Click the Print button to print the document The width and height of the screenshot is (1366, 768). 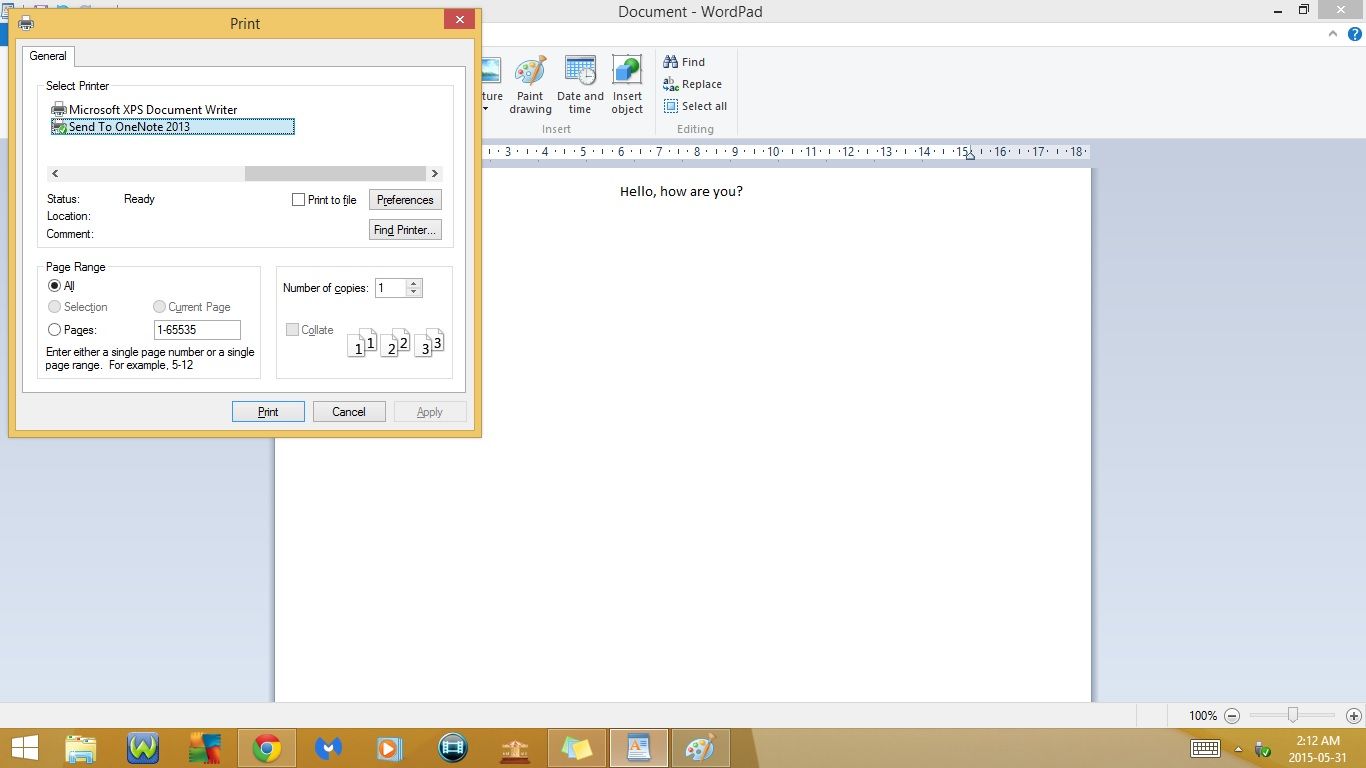268,411
